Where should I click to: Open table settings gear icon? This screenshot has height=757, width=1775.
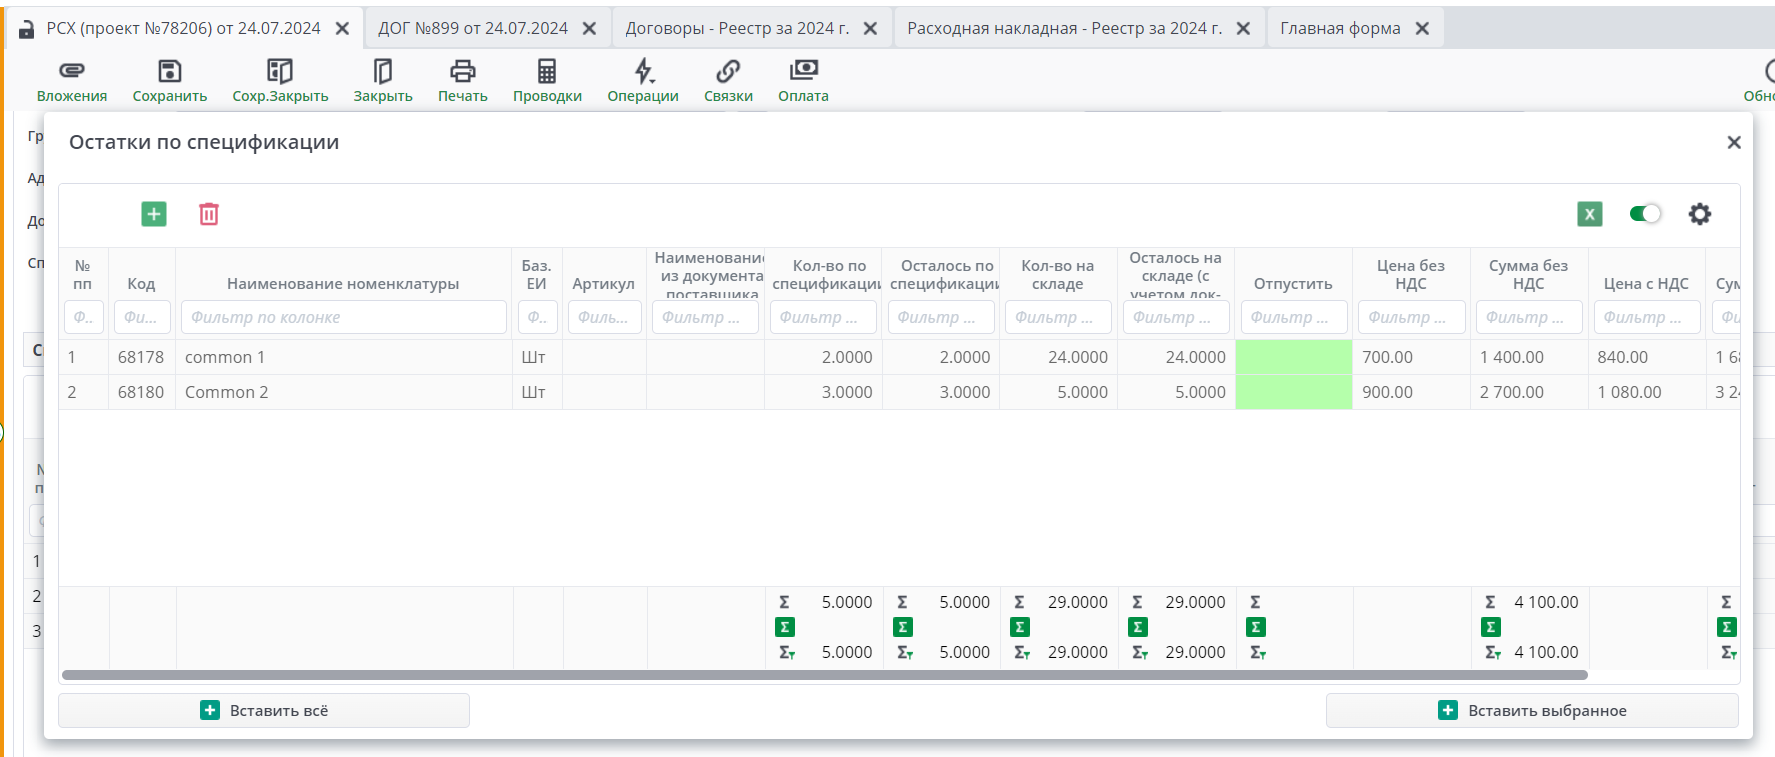[x=1699, y=214]
